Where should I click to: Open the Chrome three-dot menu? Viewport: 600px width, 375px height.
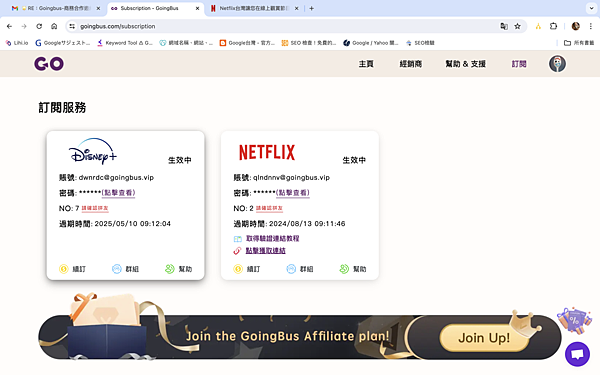(590, 26)
